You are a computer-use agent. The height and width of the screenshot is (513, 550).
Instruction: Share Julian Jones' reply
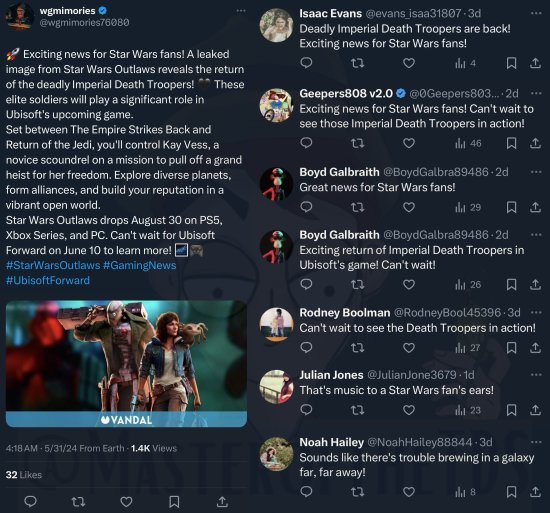[x=535, y=410]
